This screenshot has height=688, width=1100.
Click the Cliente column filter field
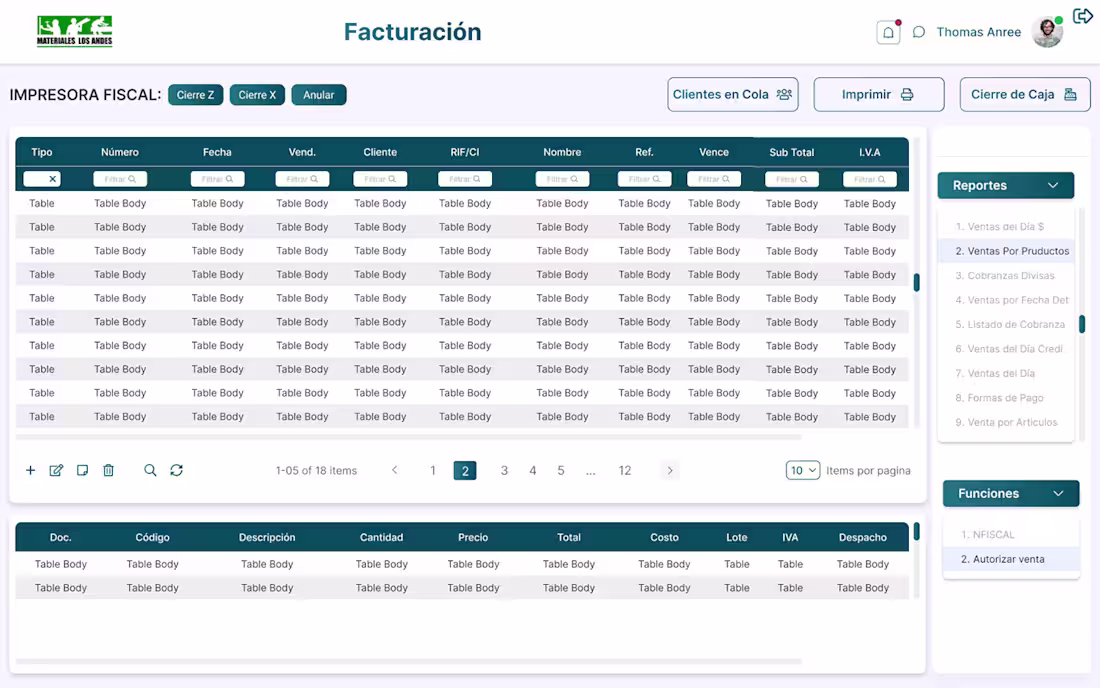(379, 178)
